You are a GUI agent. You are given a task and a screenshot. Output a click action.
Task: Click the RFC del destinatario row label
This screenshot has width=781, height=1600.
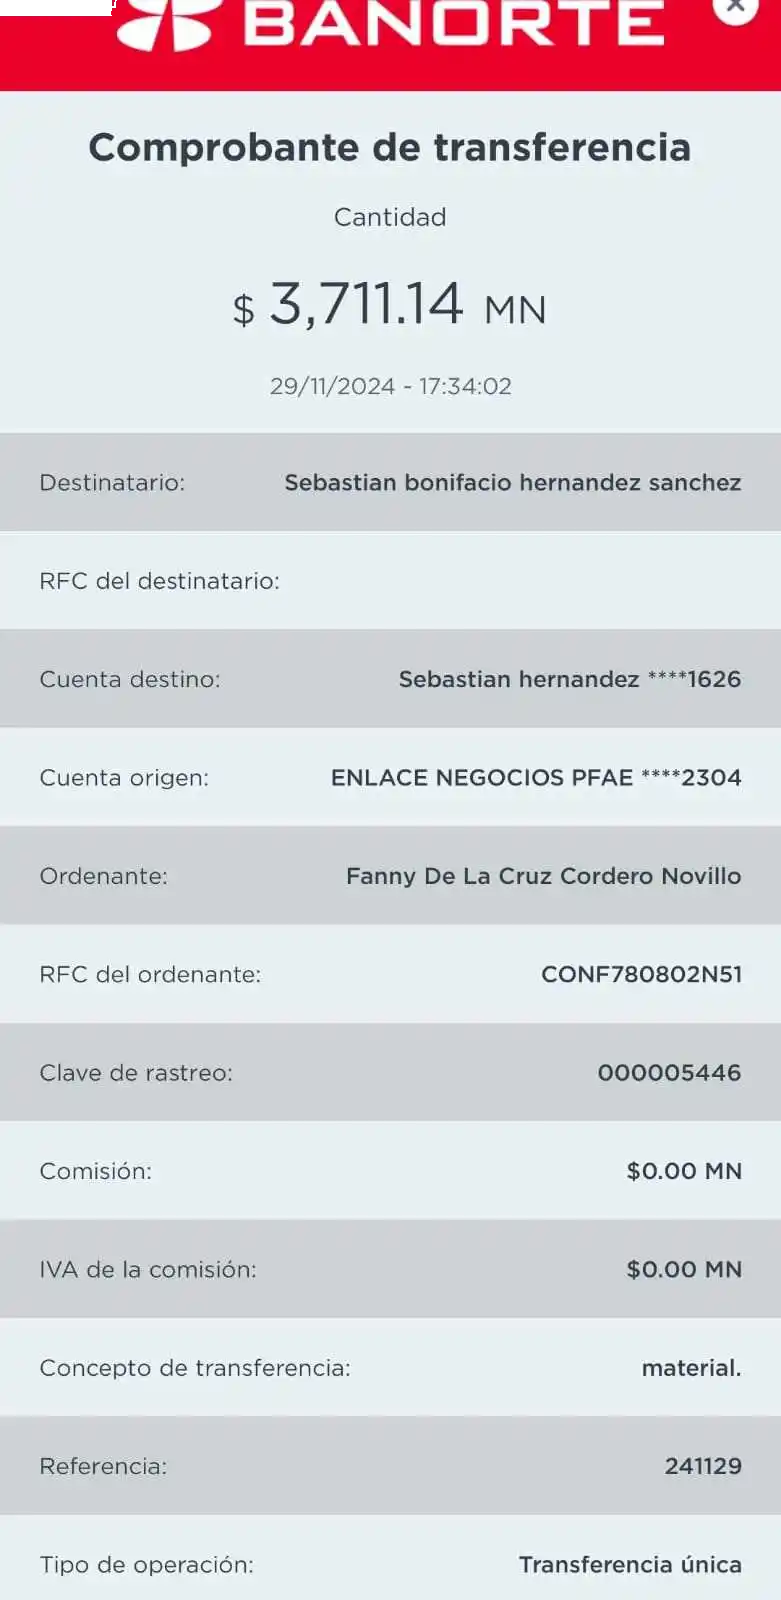(159, 581)
